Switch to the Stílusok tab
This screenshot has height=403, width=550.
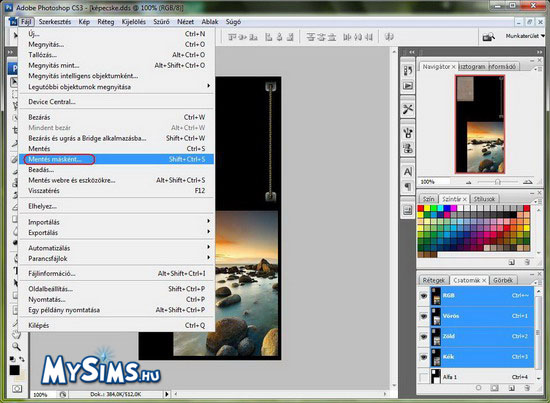484,199
